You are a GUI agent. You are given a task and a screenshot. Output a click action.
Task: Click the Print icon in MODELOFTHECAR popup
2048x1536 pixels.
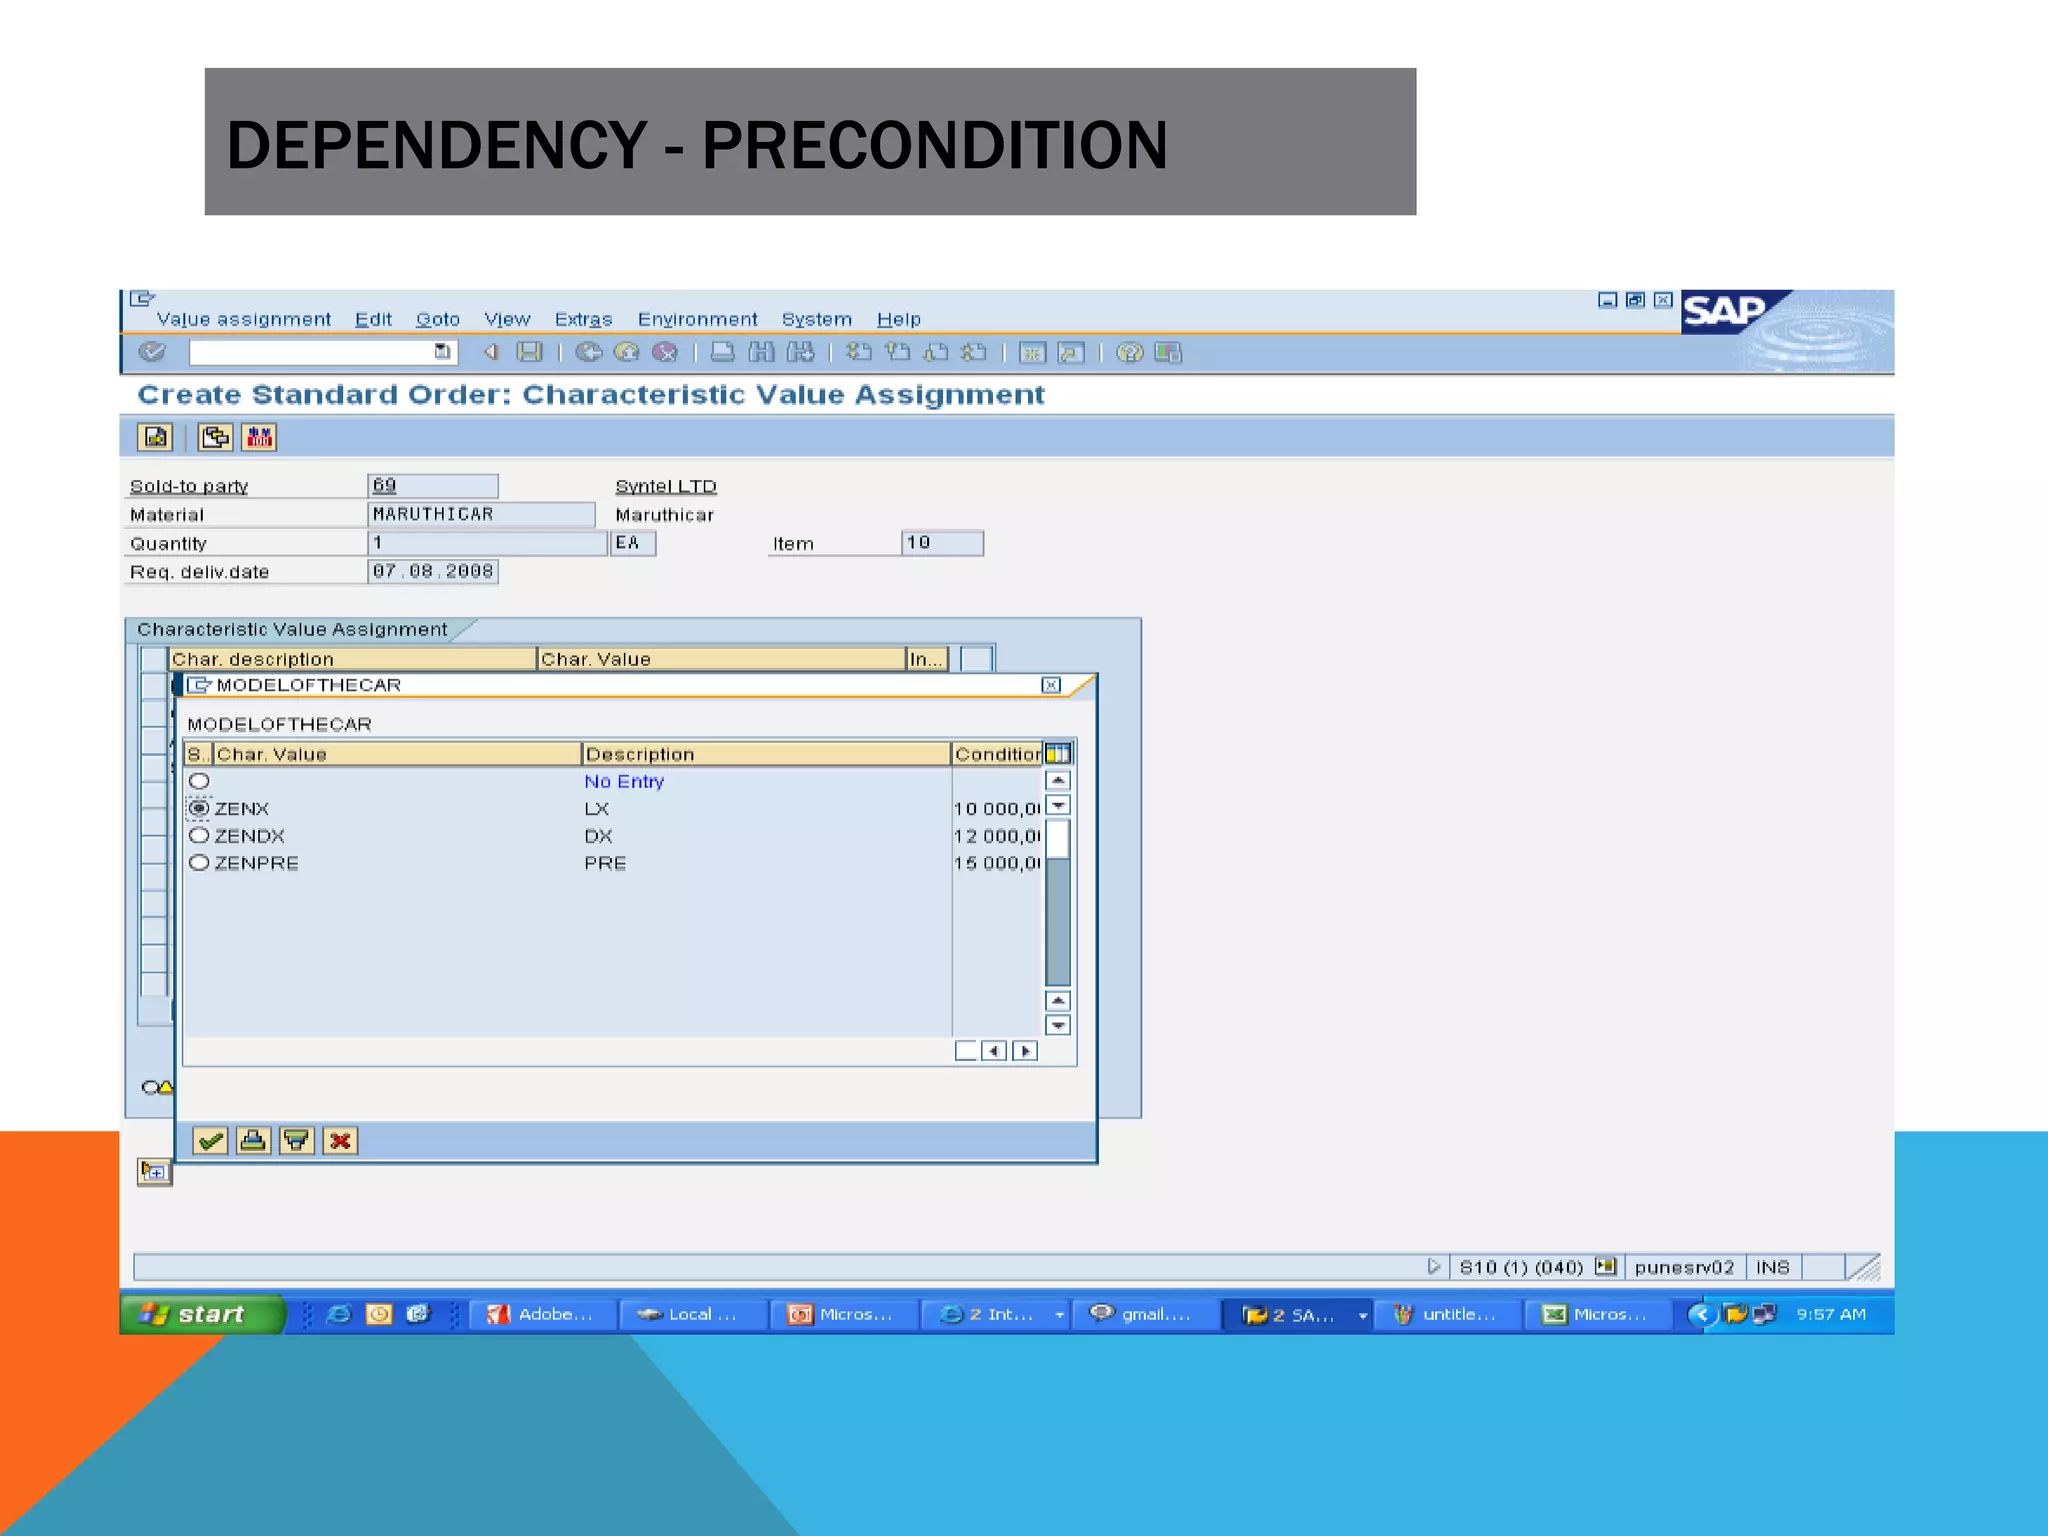pyautogui.click(x=253, y=1140)
